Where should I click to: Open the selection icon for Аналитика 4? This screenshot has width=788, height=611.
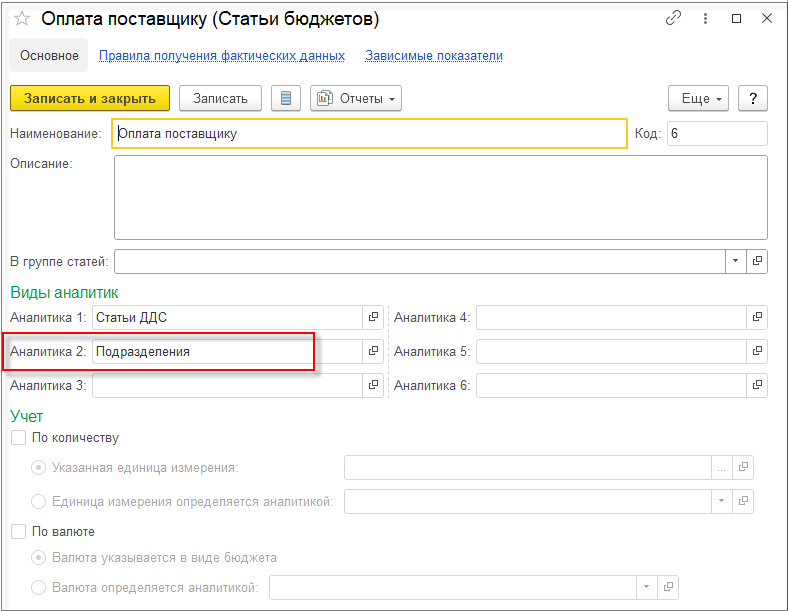click(x=757, y=318)
